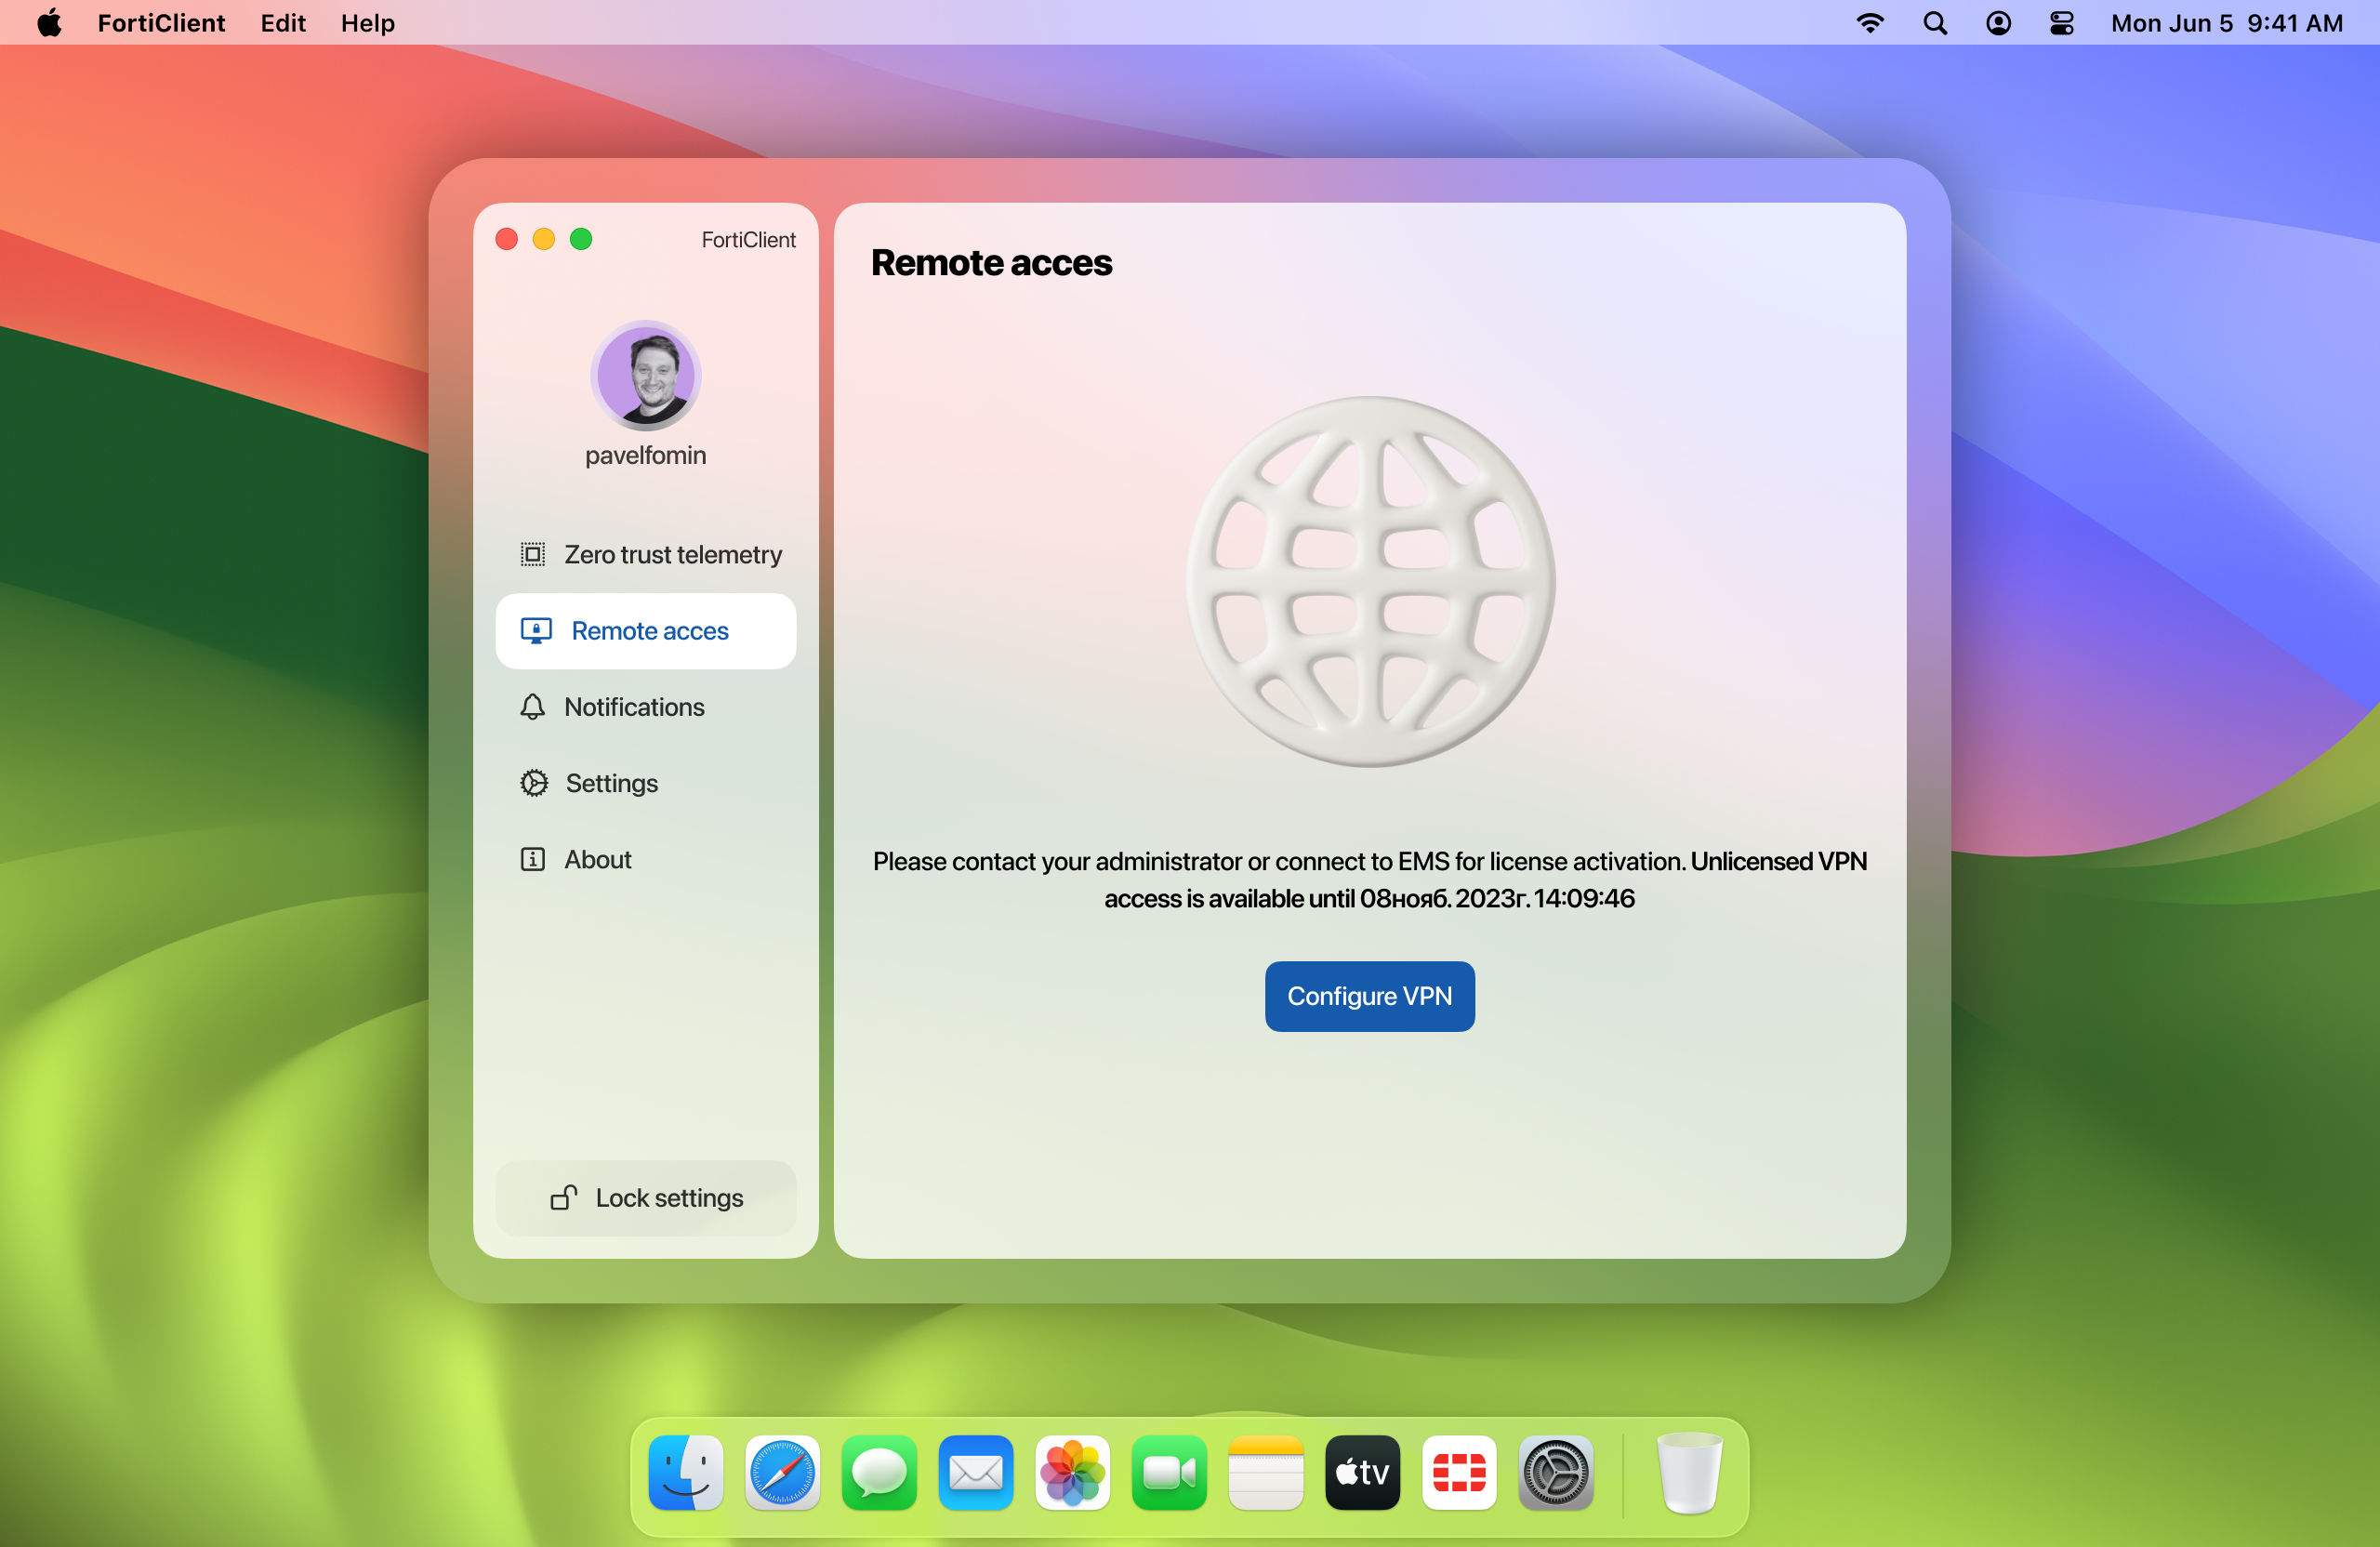This screenshot has height=1547, width=2380.
Task: Click the Lock settings button
Action: (646, 1198)
